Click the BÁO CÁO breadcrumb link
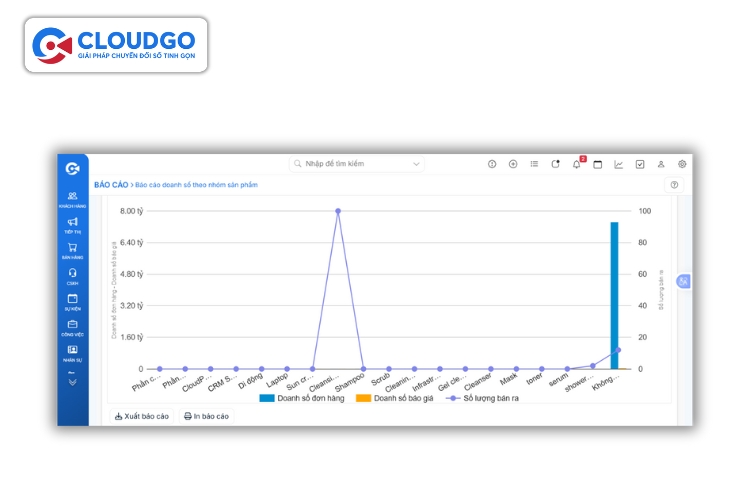Viewport: 750px width, 500px height. [x=111, y=185]
